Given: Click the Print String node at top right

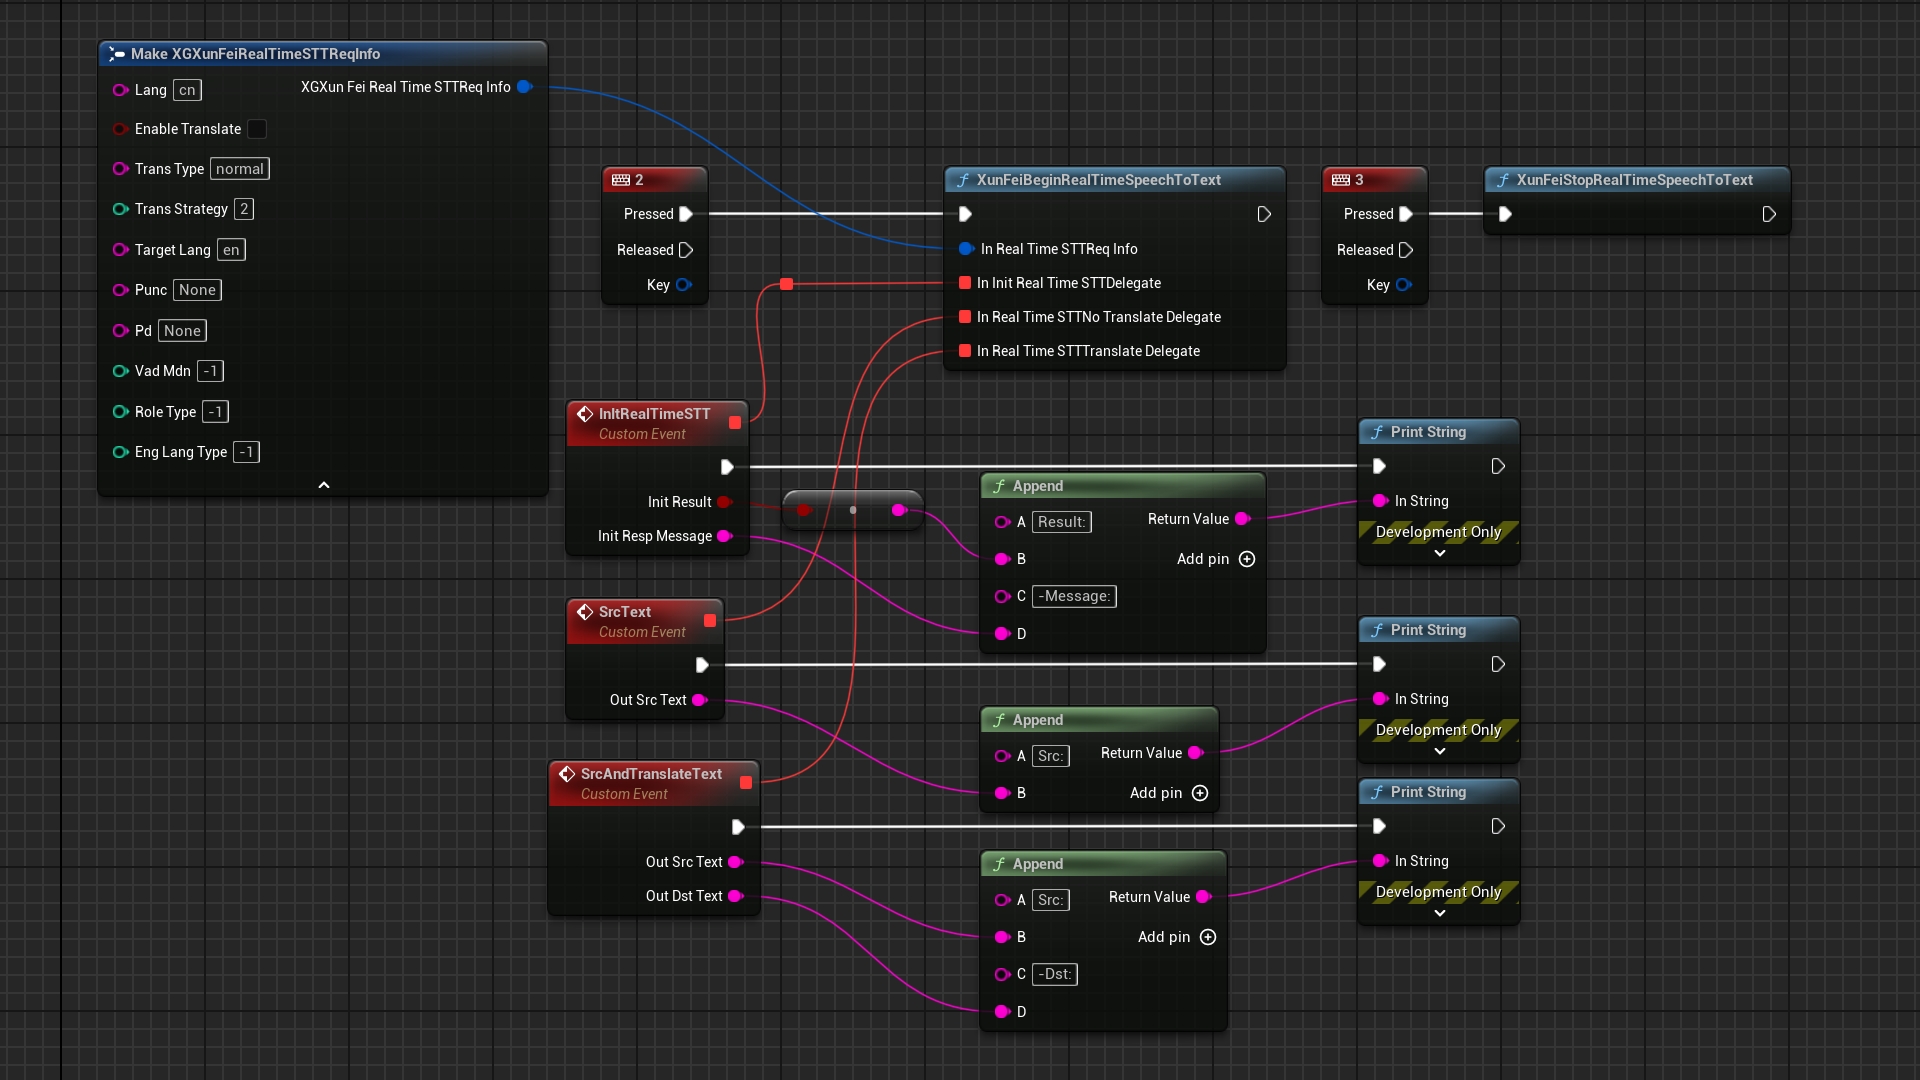Looking at the screenshot, I should [x=1437, y=431].
